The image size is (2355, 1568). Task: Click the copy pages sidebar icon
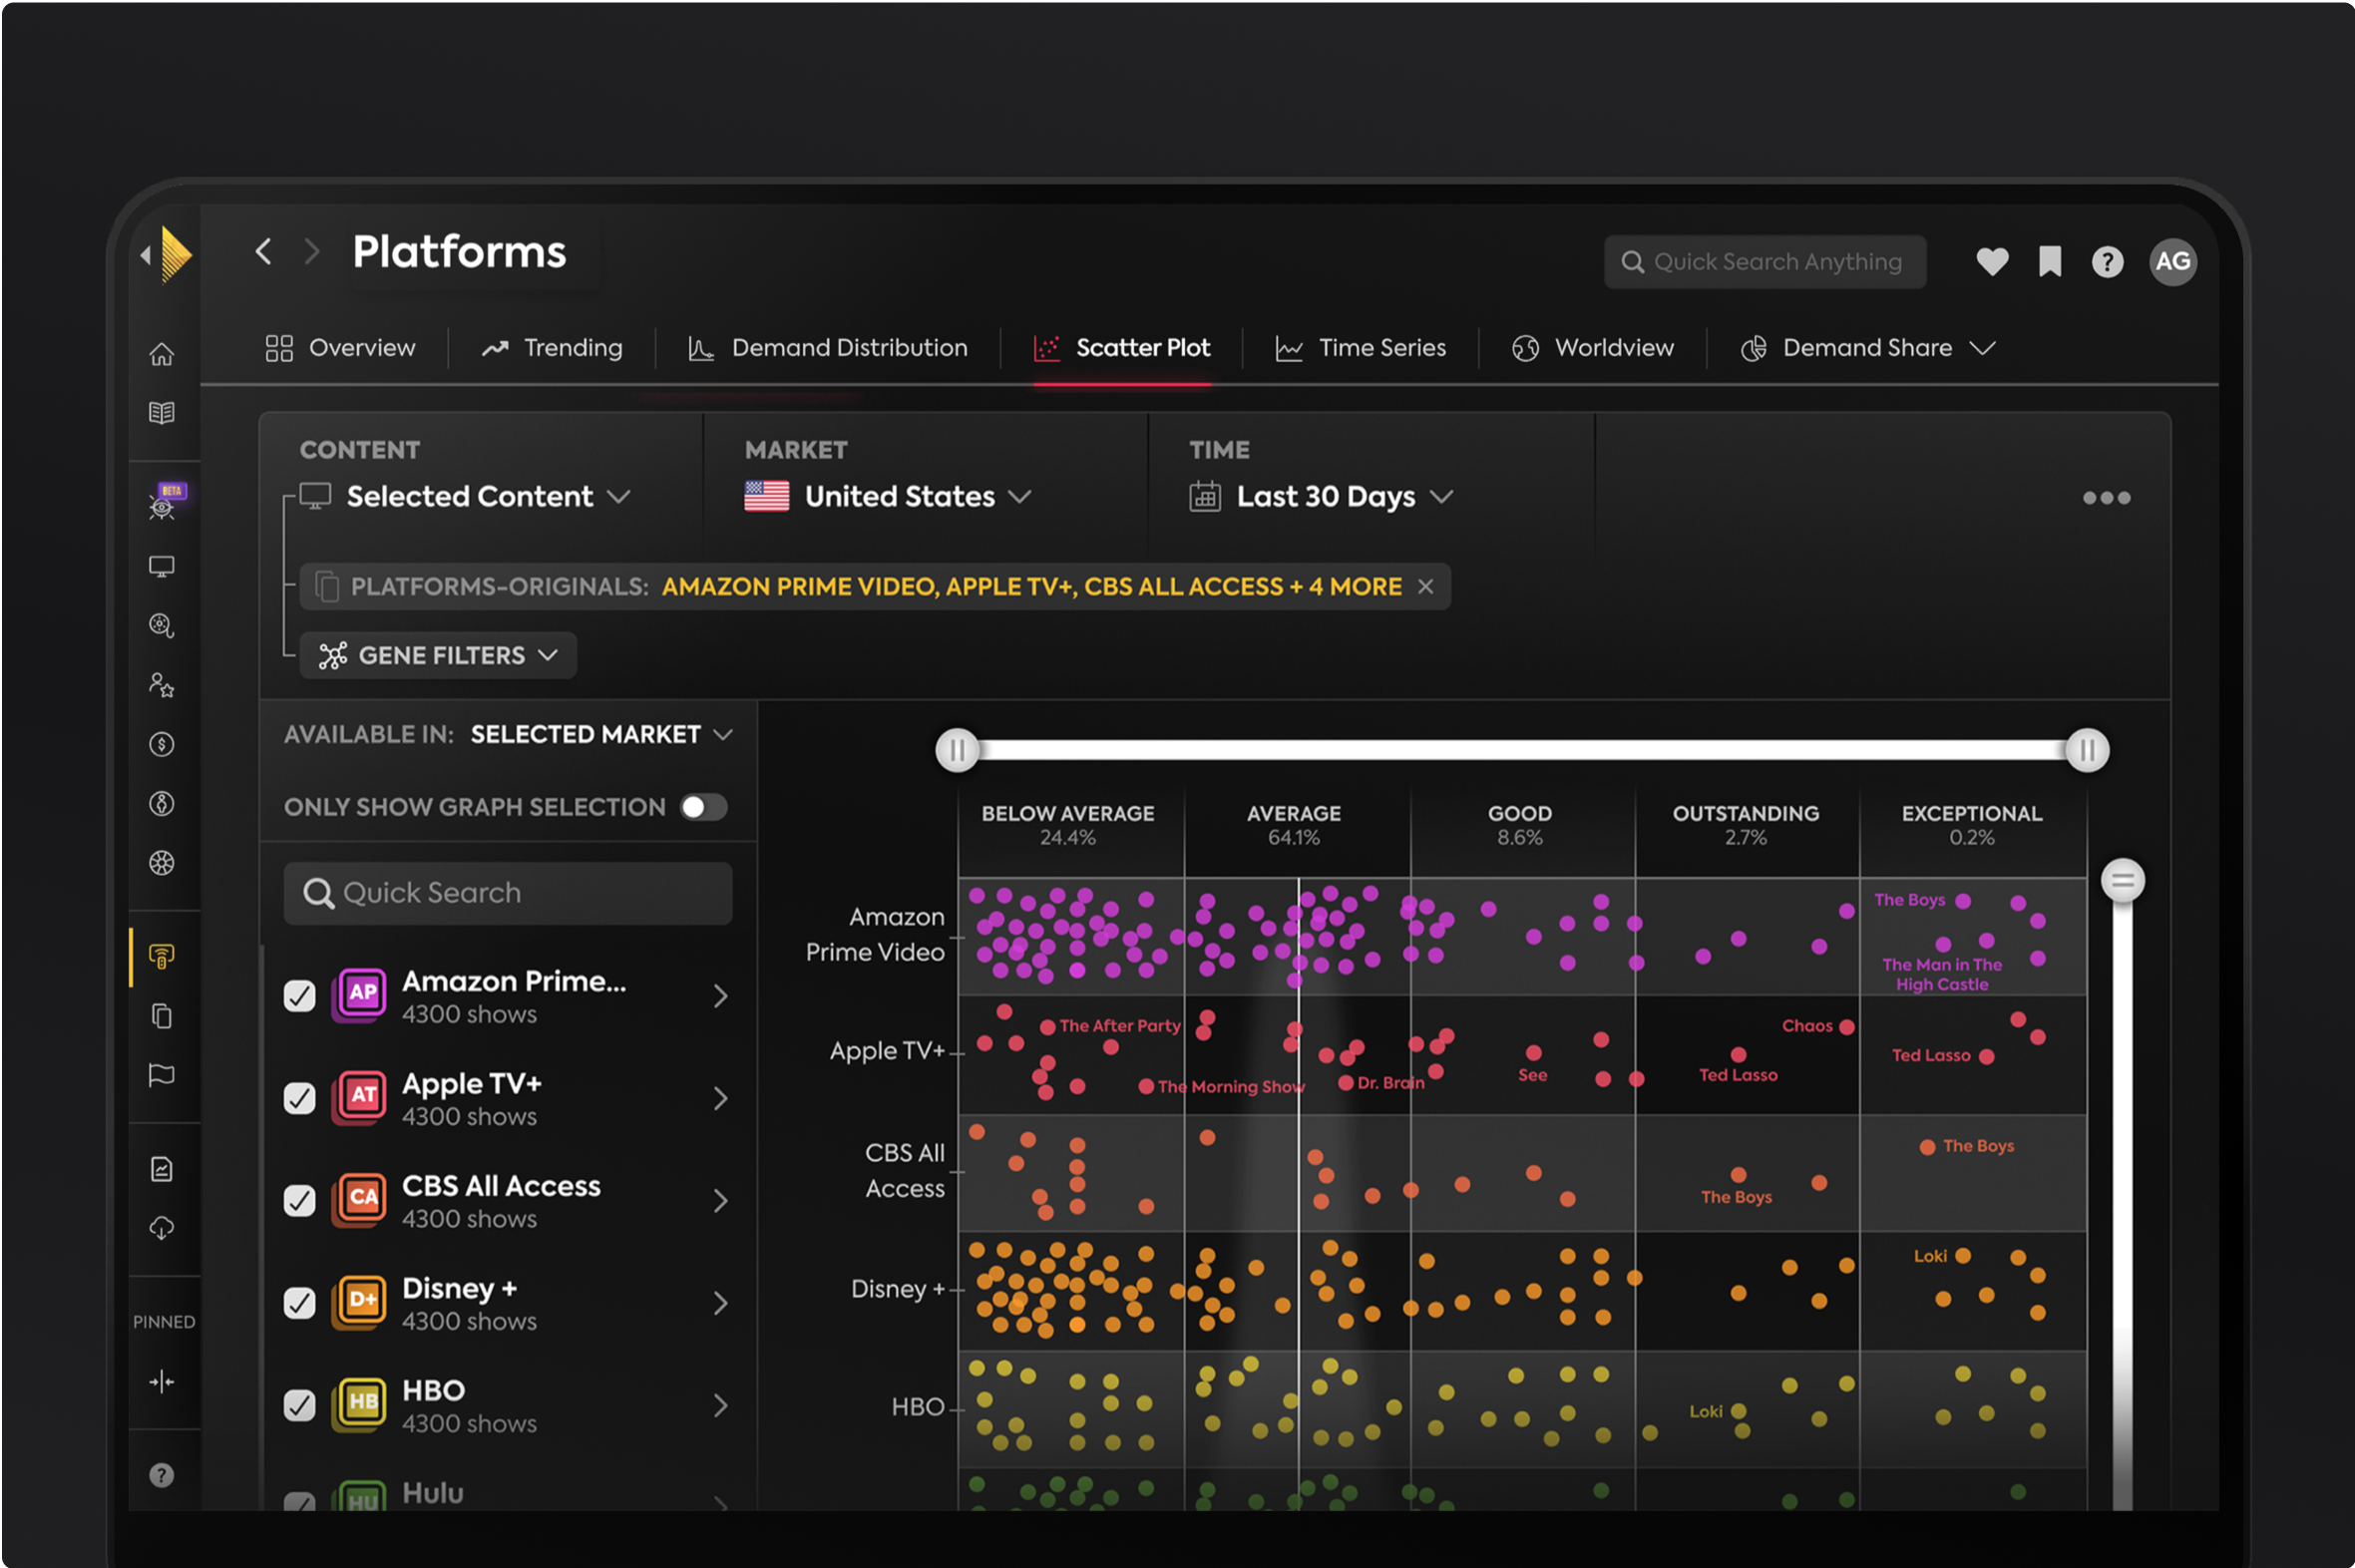162,1016
